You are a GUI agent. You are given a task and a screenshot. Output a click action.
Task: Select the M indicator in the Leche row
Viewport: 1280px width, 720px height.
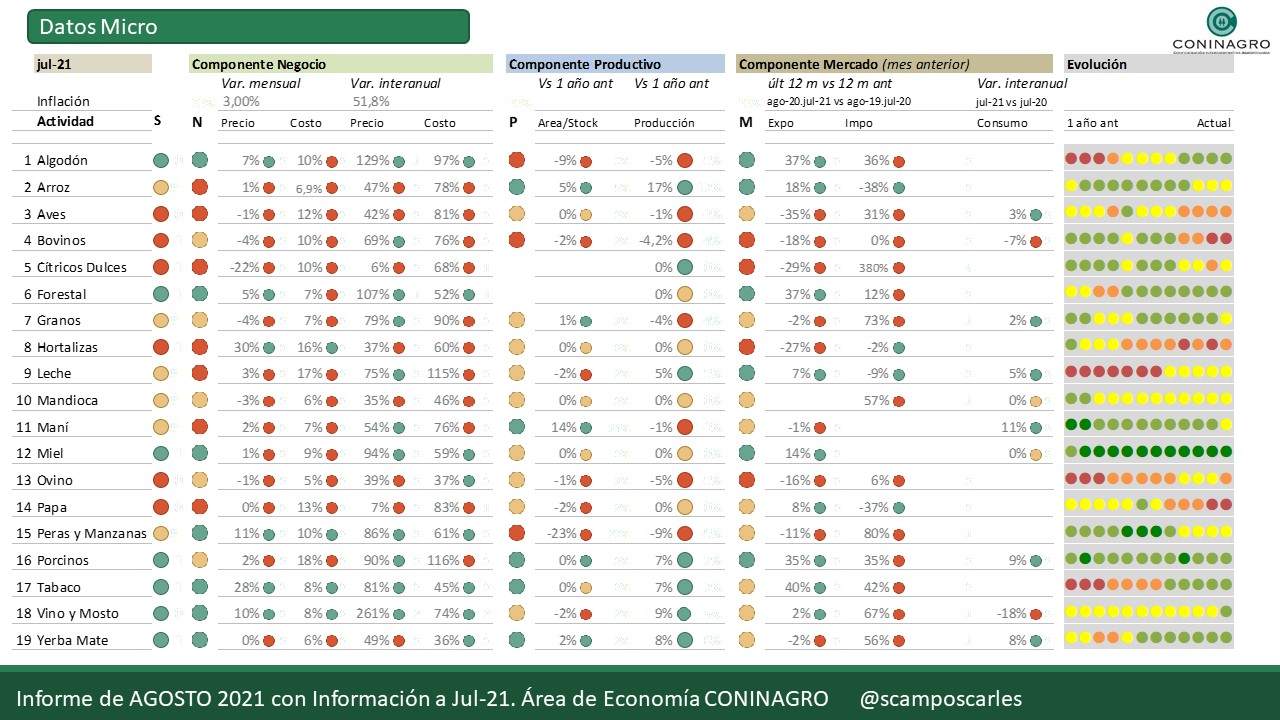746,373
